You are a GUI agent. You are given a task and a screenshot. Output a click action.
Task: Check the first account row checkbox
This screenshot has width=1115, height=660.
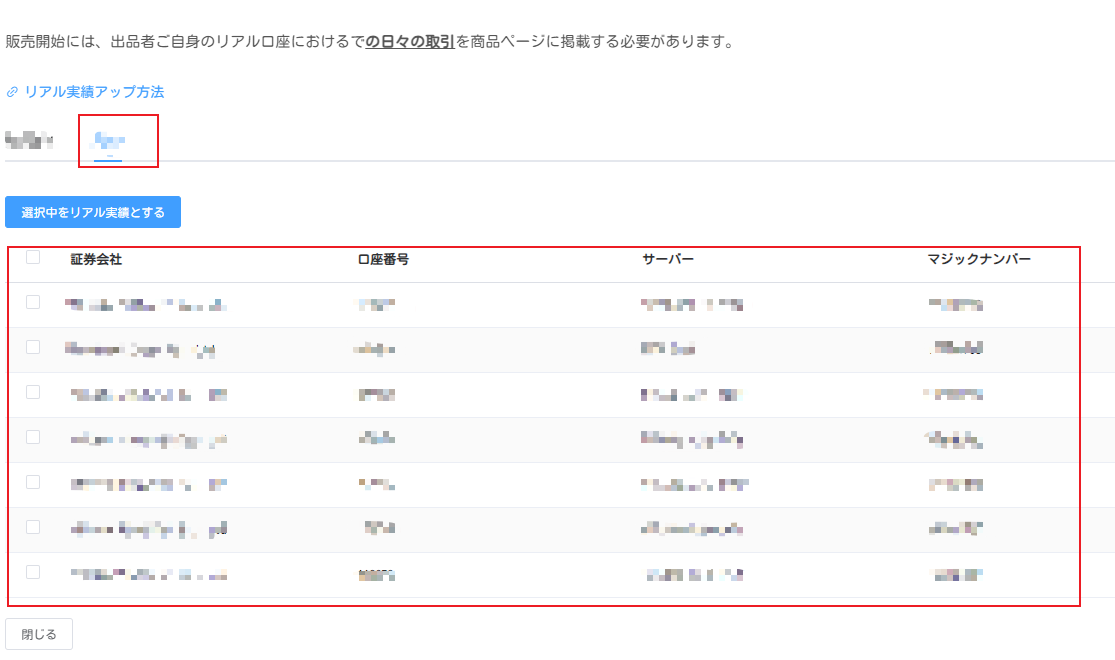click(33, 302)
